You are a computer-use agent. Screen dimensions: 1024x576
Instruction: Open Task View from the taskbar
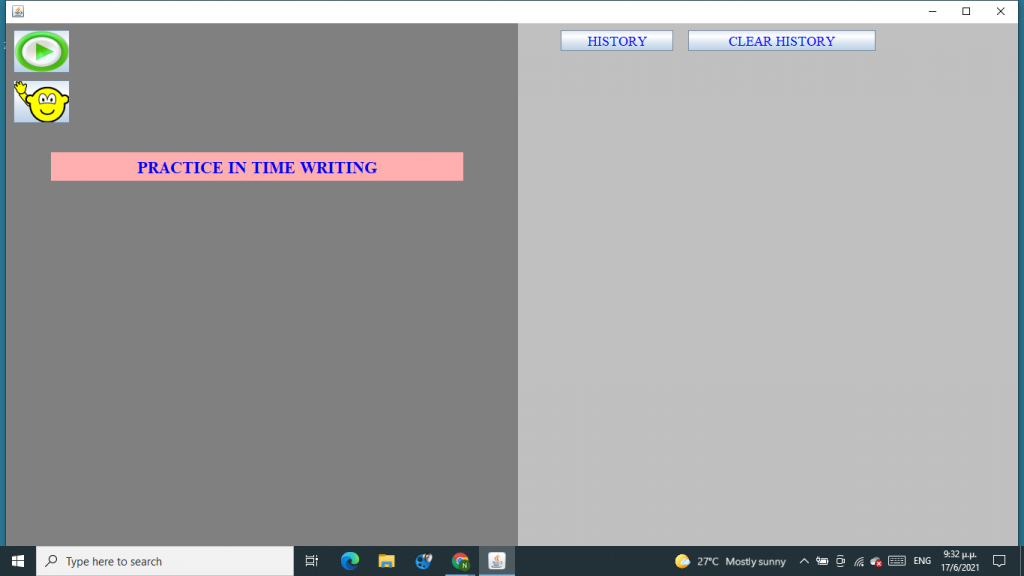pos(311,561)
